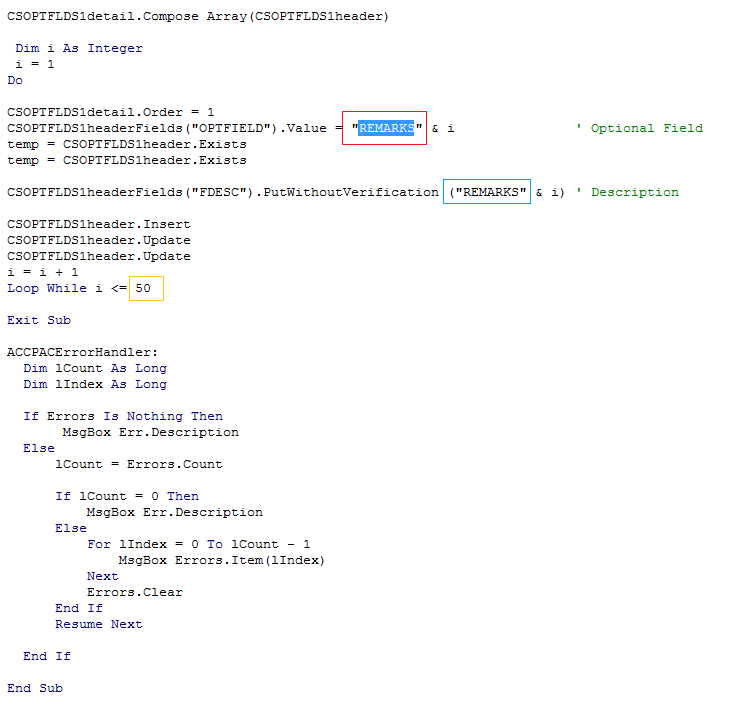Place cursor on the 'Do' keyword
This screenshot has height=705, width=755.
pyautogui.click(x=15, y=80)
